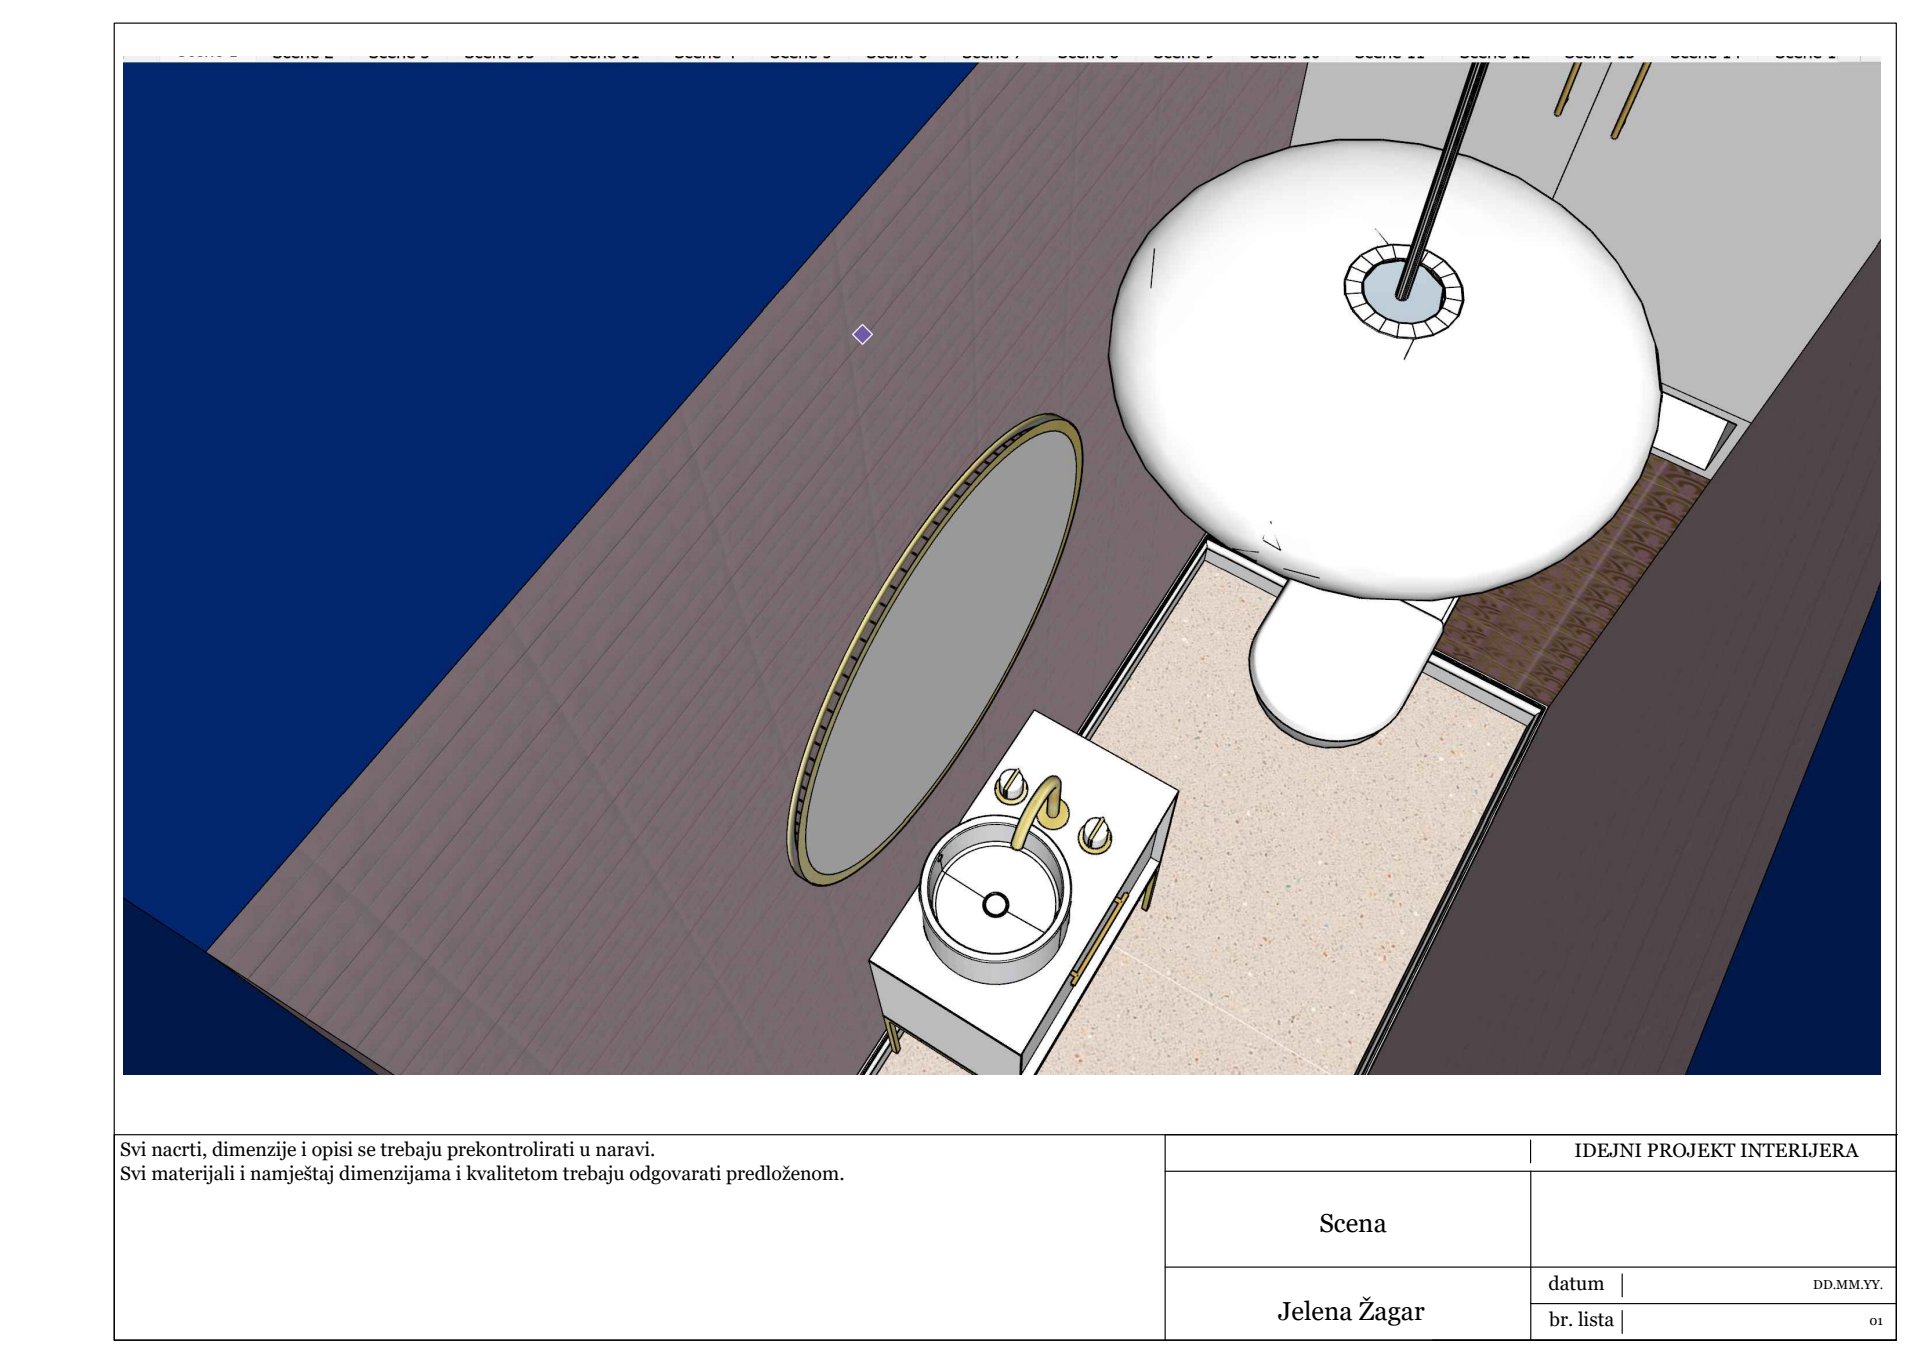Switch to the Scene 2 tab
Image resolution: width=1920 pixels, height=1356 pixels.
click(302, 55)
